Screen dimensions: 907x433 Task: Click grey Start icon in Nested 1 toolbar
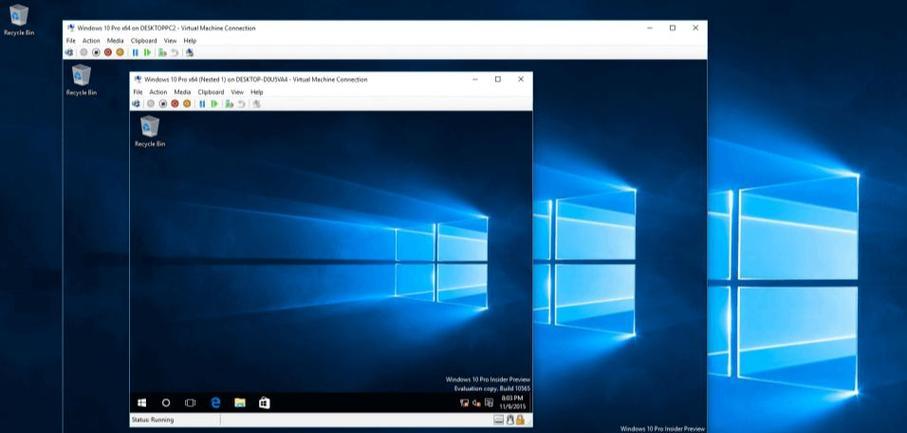click(x=150, y=103)
